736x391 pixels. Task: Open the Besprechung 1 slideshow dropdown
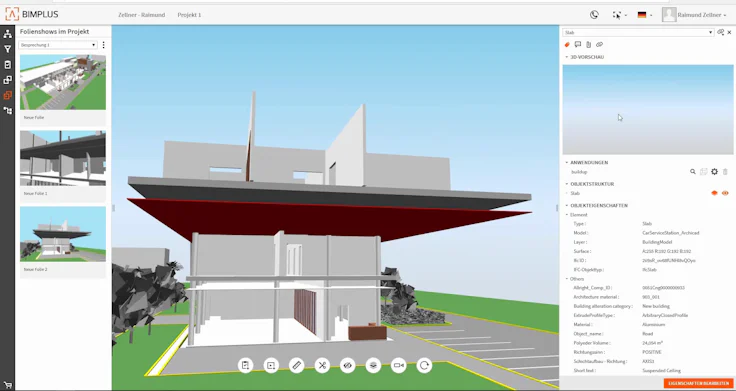coord(58,45)
